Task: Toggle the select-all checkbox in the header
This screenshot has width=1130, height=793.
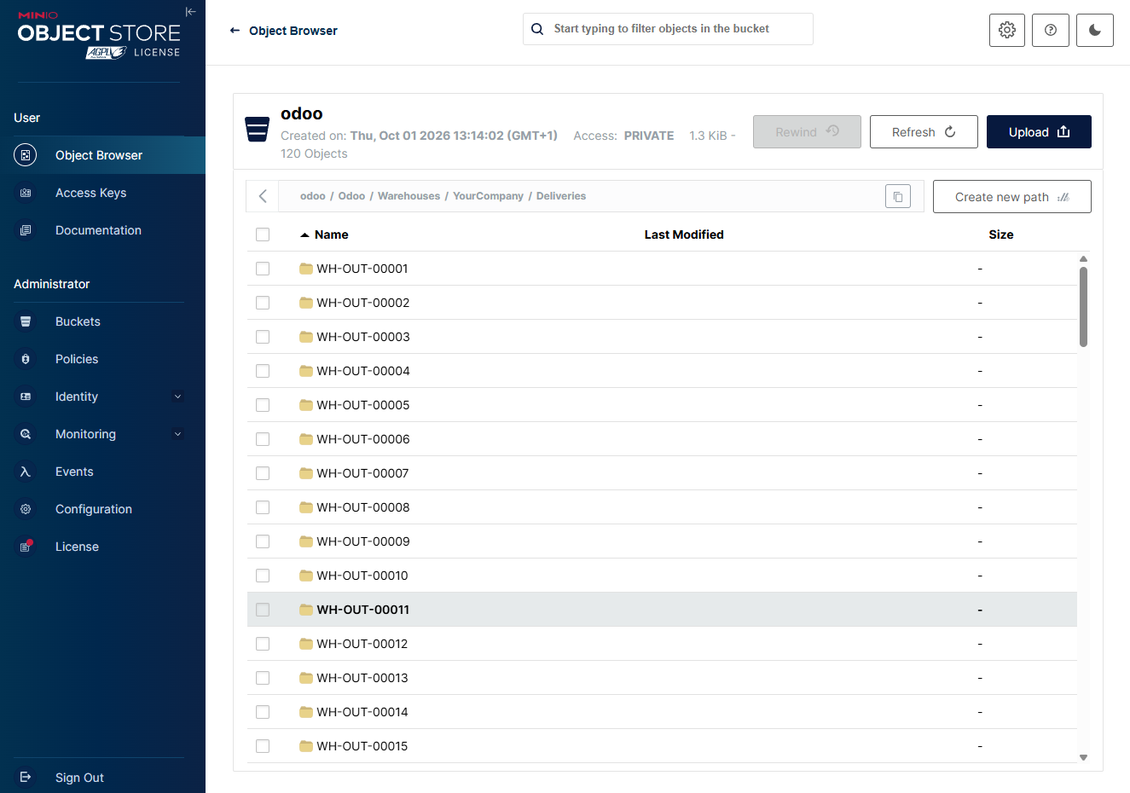Action: (262, 234)
